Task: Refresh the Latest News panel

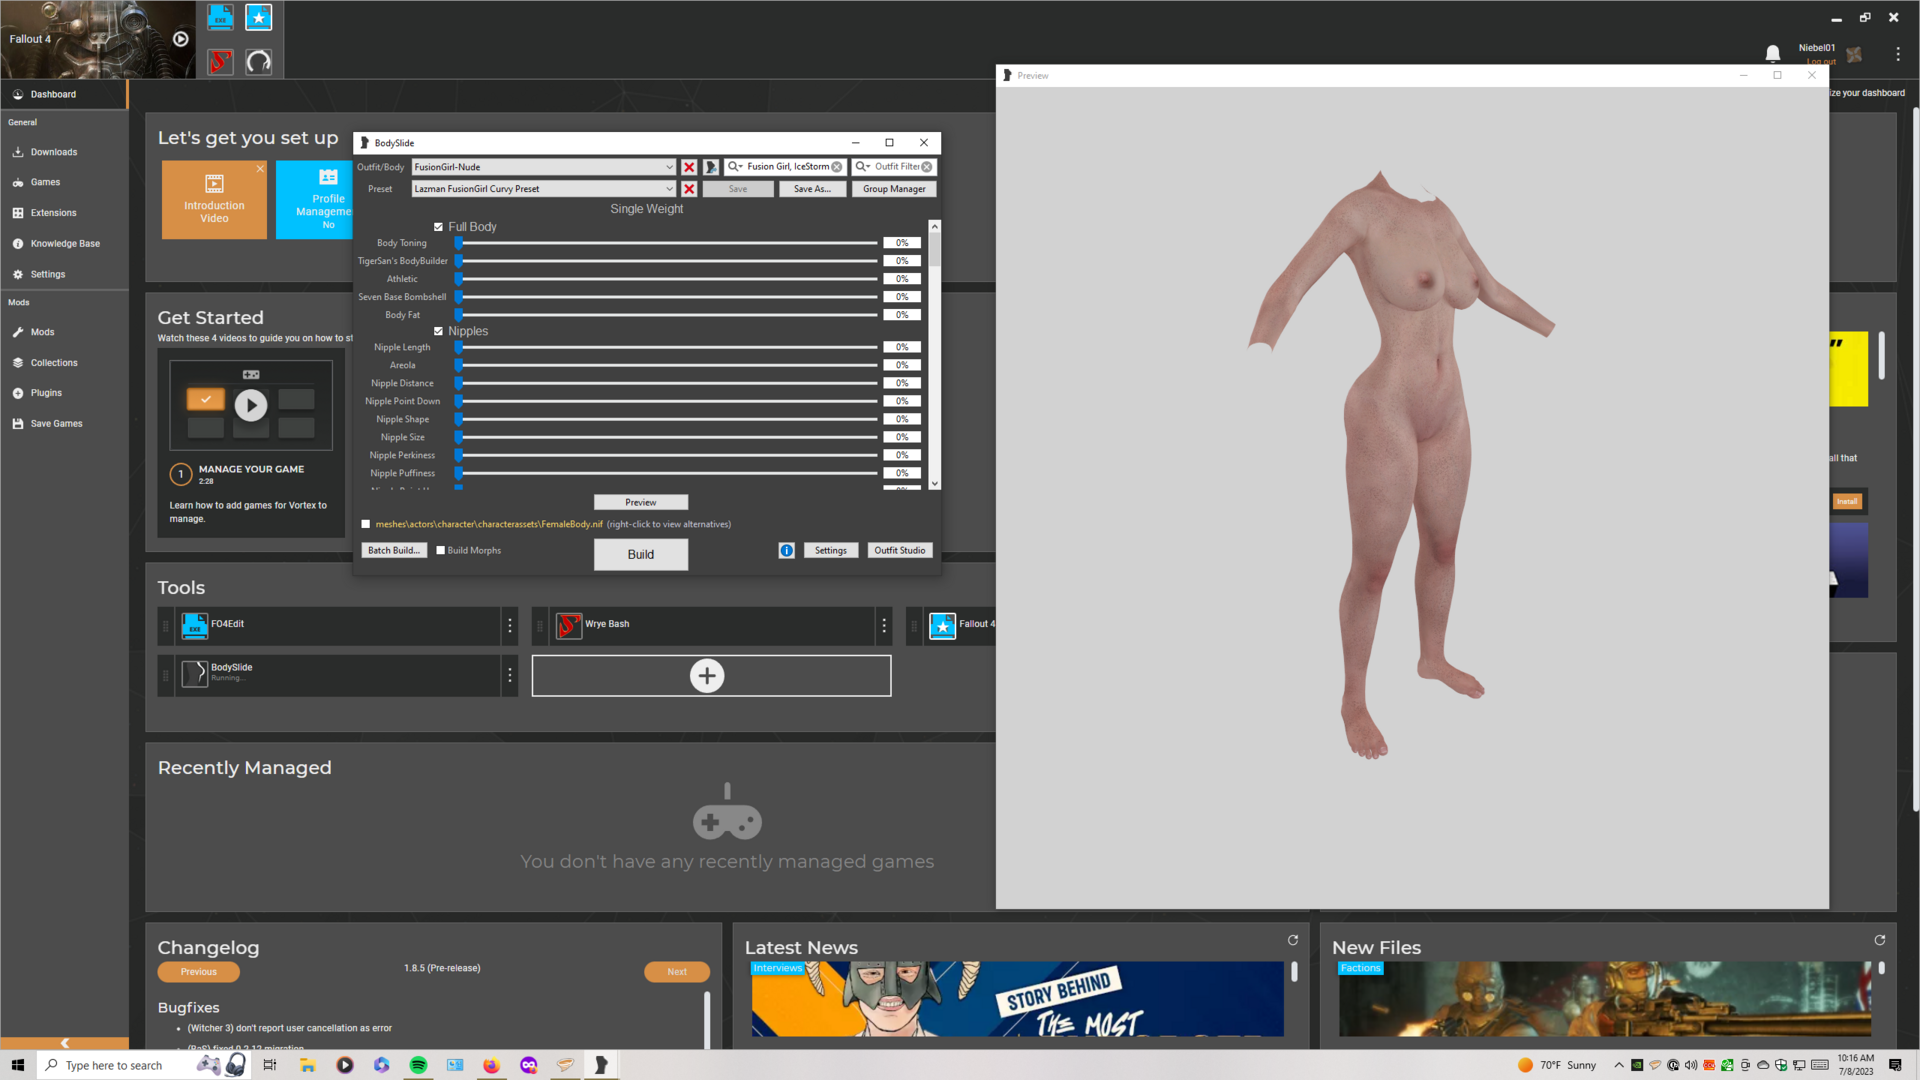Action: 1293,940
